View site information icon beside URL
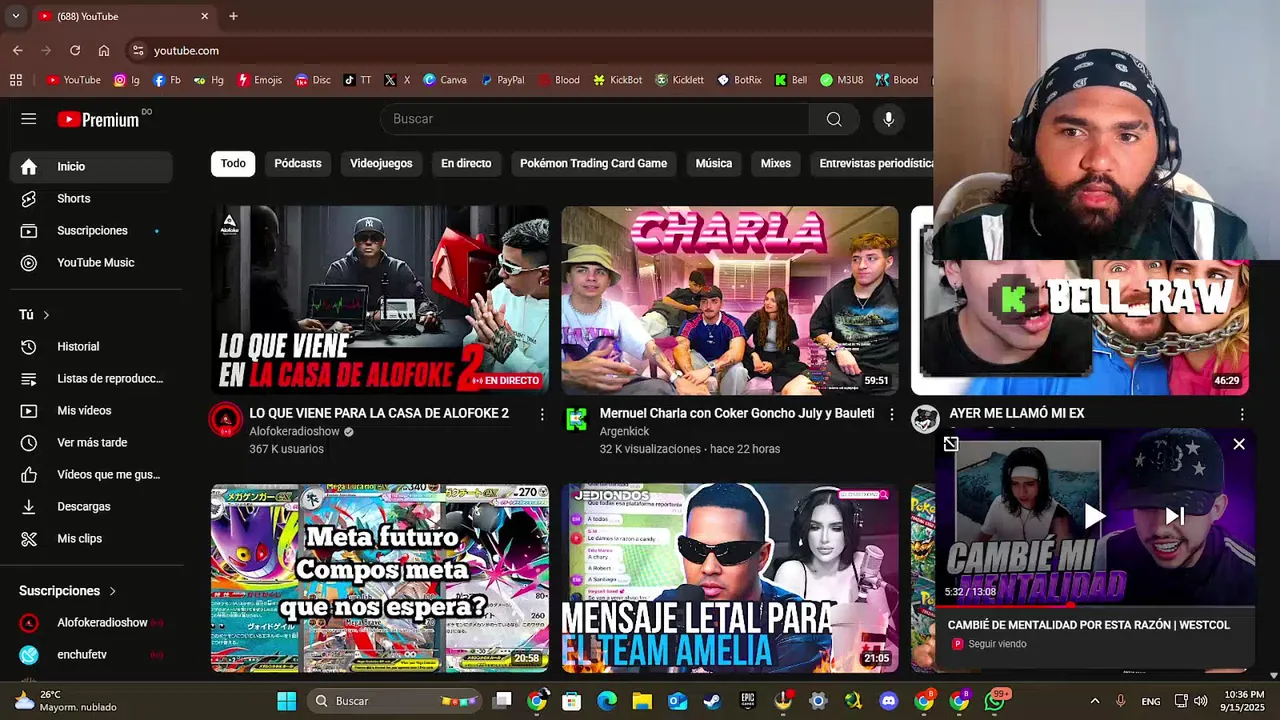 pyautogui.click(x=138, y=50)
